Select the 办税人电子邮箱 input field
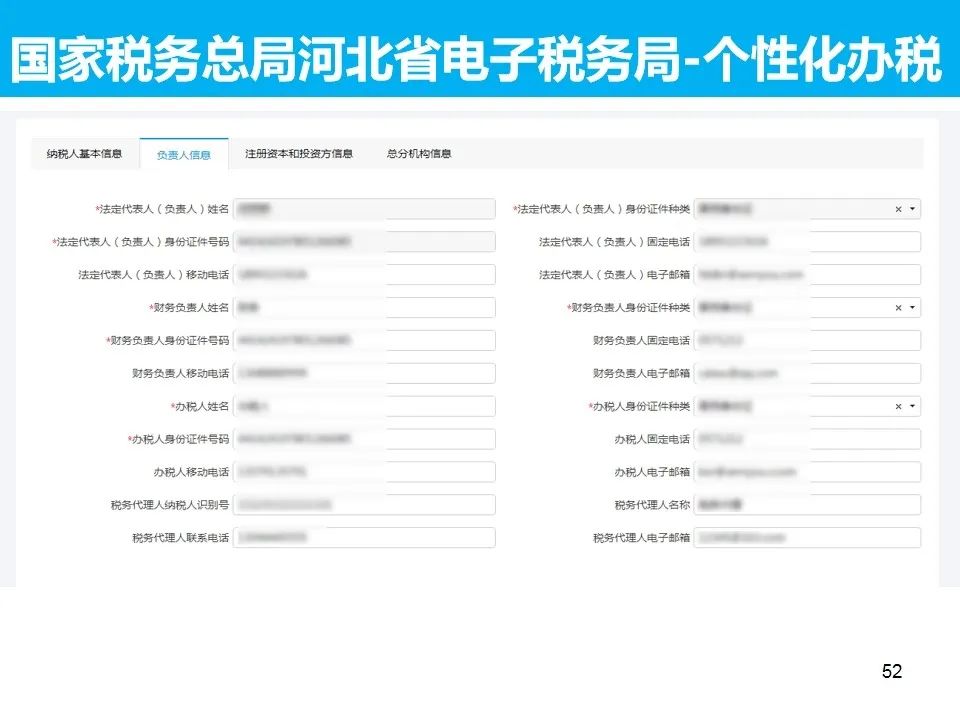Viewport: 960px width, 720px height. (808, 472)
